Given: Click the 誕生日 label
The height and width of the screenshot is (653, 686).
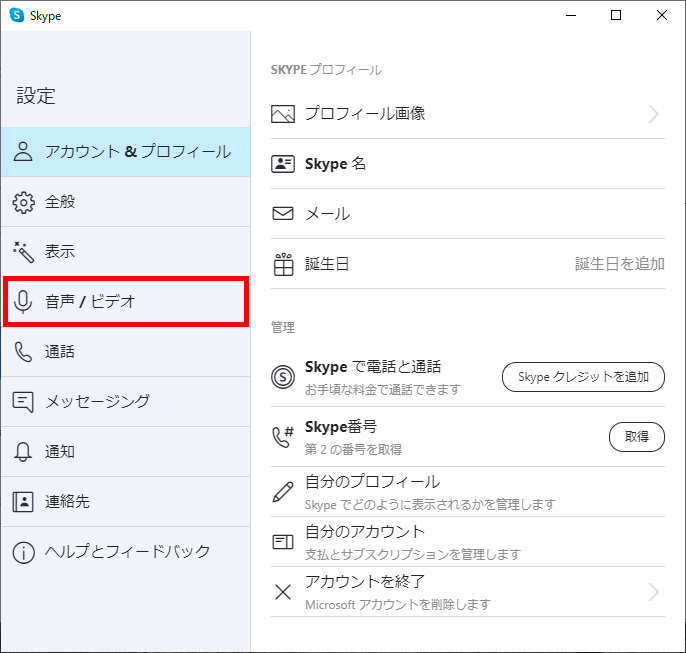Looking at the screenshot, I should click(327, 264).
